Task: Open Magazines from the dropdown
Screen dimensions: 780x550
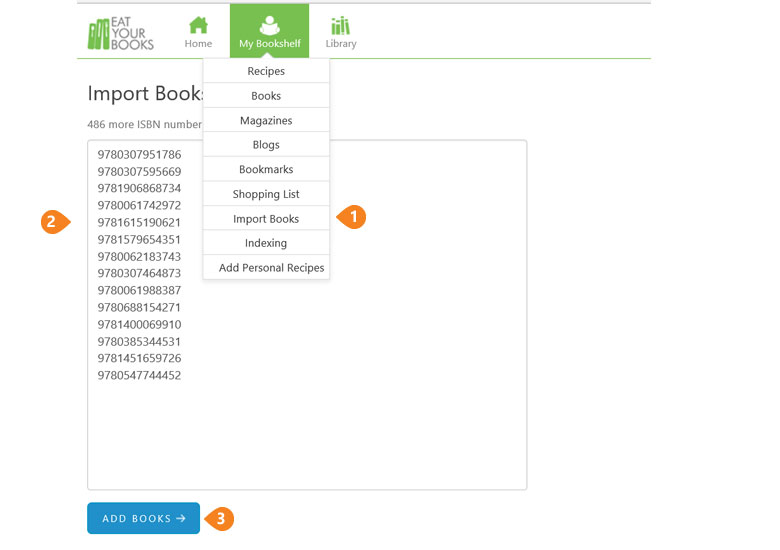Action: pos(266,121)
